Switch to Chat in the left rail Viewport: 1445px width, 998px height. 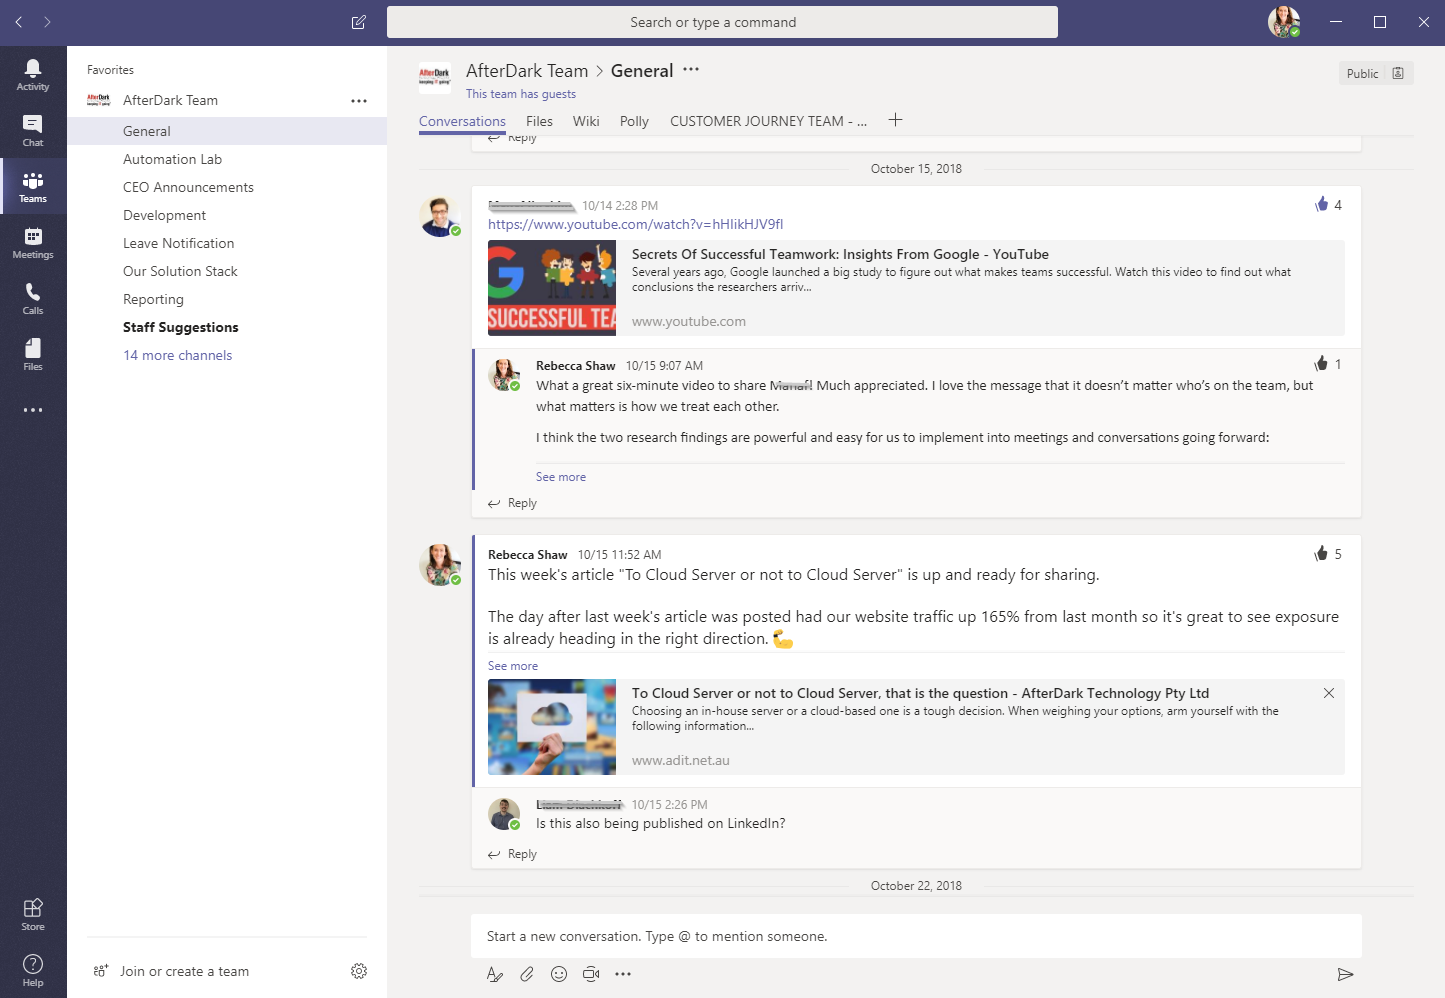(x=33, y=128)
